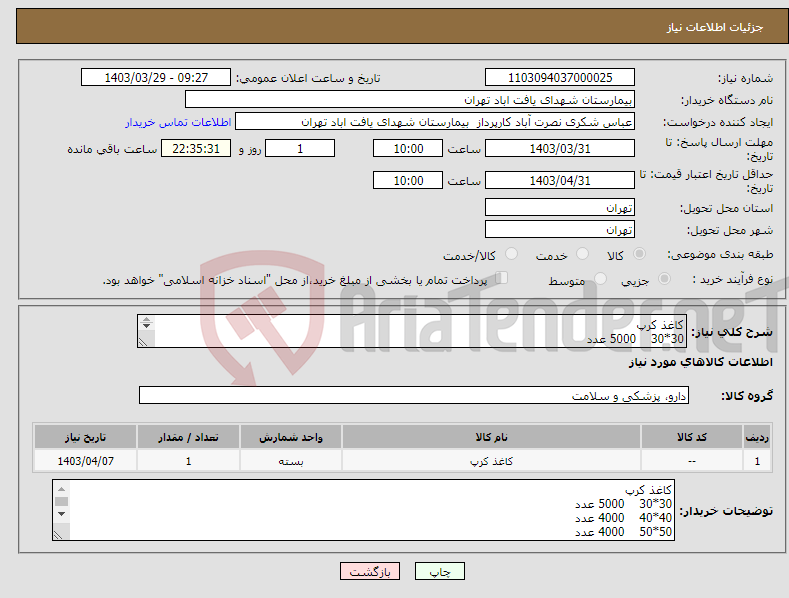Image resolution: width=789 pixels, height=598 pixels.
Task: Click the table cell کاغذ کرپ
Action: 491,461
